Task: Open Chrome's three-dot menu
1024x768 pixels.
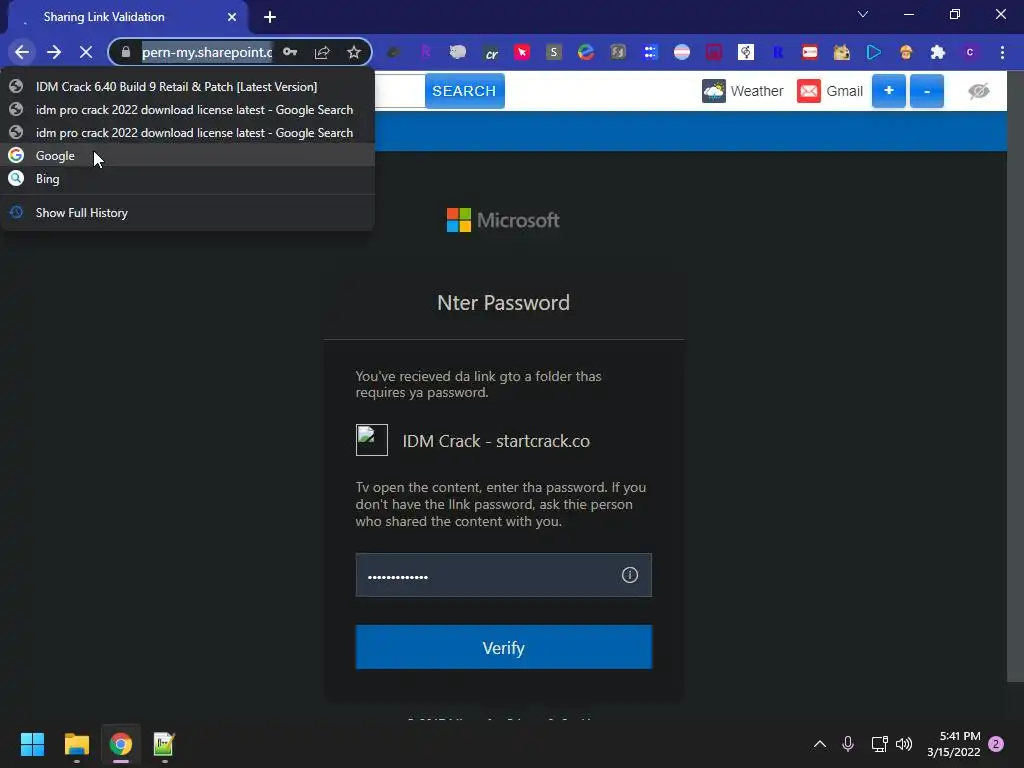Action: coord(1002,52)
